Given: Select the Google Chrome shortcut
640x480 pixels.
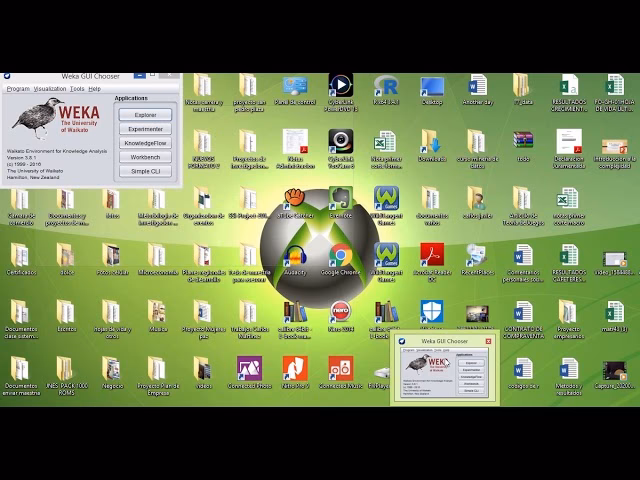Looking at the screenshot, I should 341,260.
